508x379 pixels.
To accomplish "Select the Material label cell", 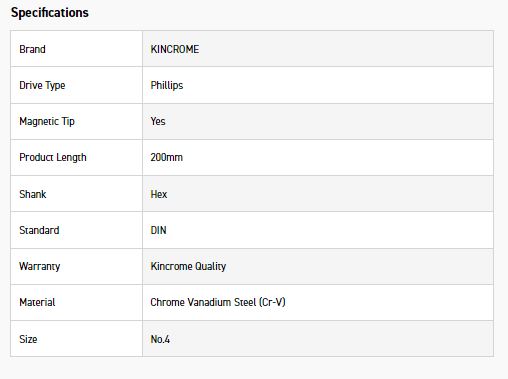I will (x=76, y=303).
